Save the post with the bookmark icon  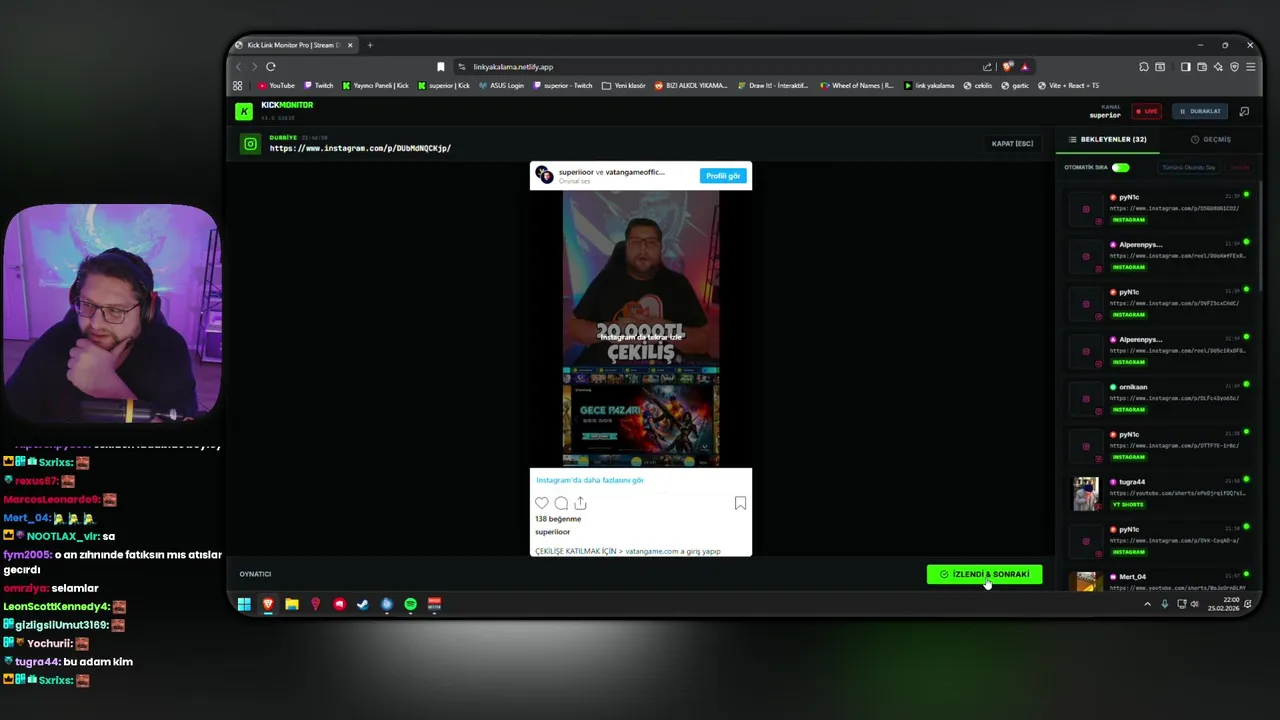click(x=740, y=503)
